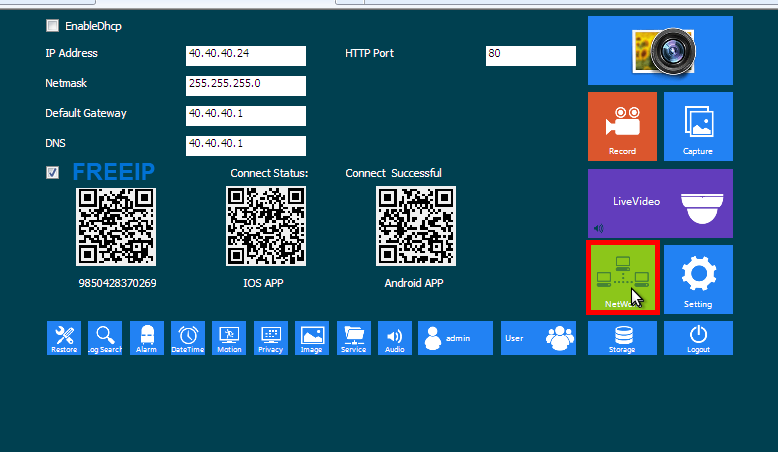Uncheck the FREEIP checkbox

(x=53, y=173)
